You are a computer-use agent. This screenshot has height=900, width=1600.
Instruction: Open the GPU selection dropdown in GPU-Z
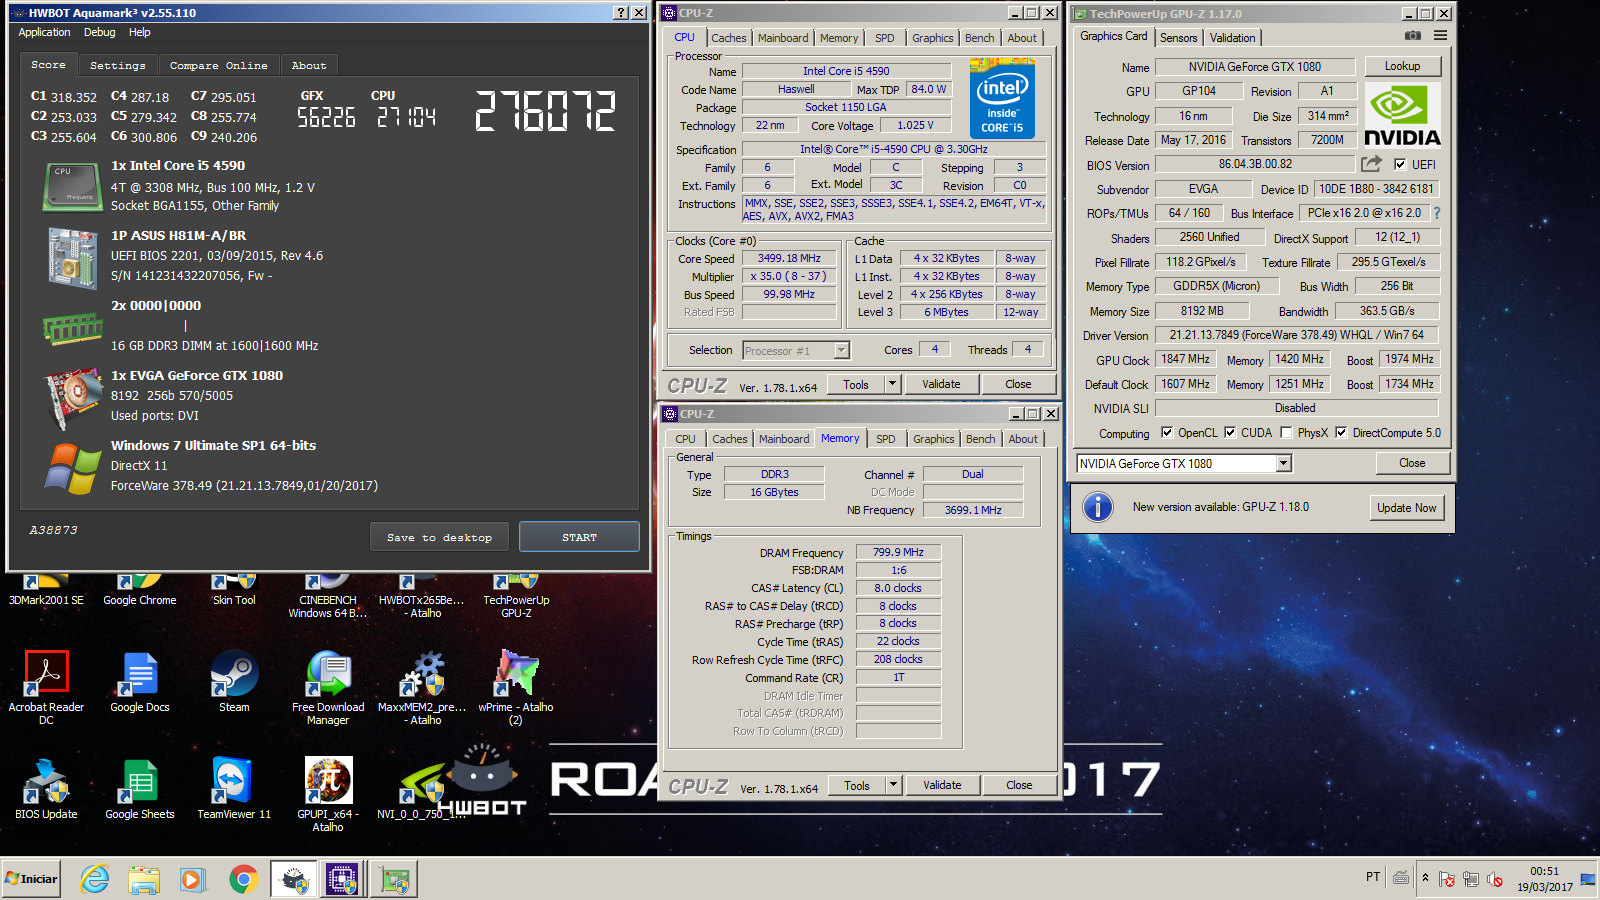1284,463
